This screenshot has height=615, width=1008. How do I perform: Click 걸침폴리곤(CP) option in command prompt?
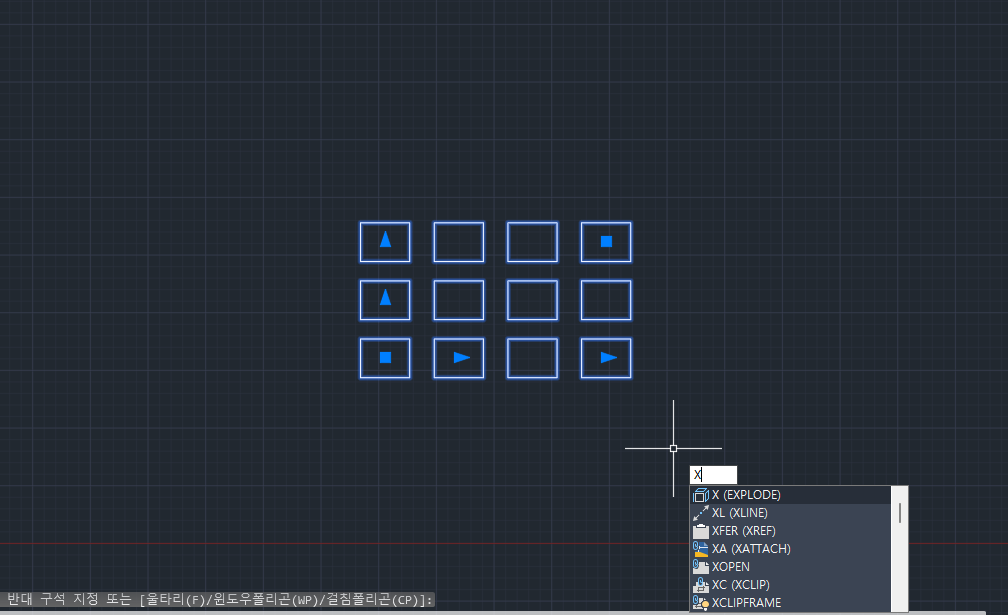pos(373,600)
